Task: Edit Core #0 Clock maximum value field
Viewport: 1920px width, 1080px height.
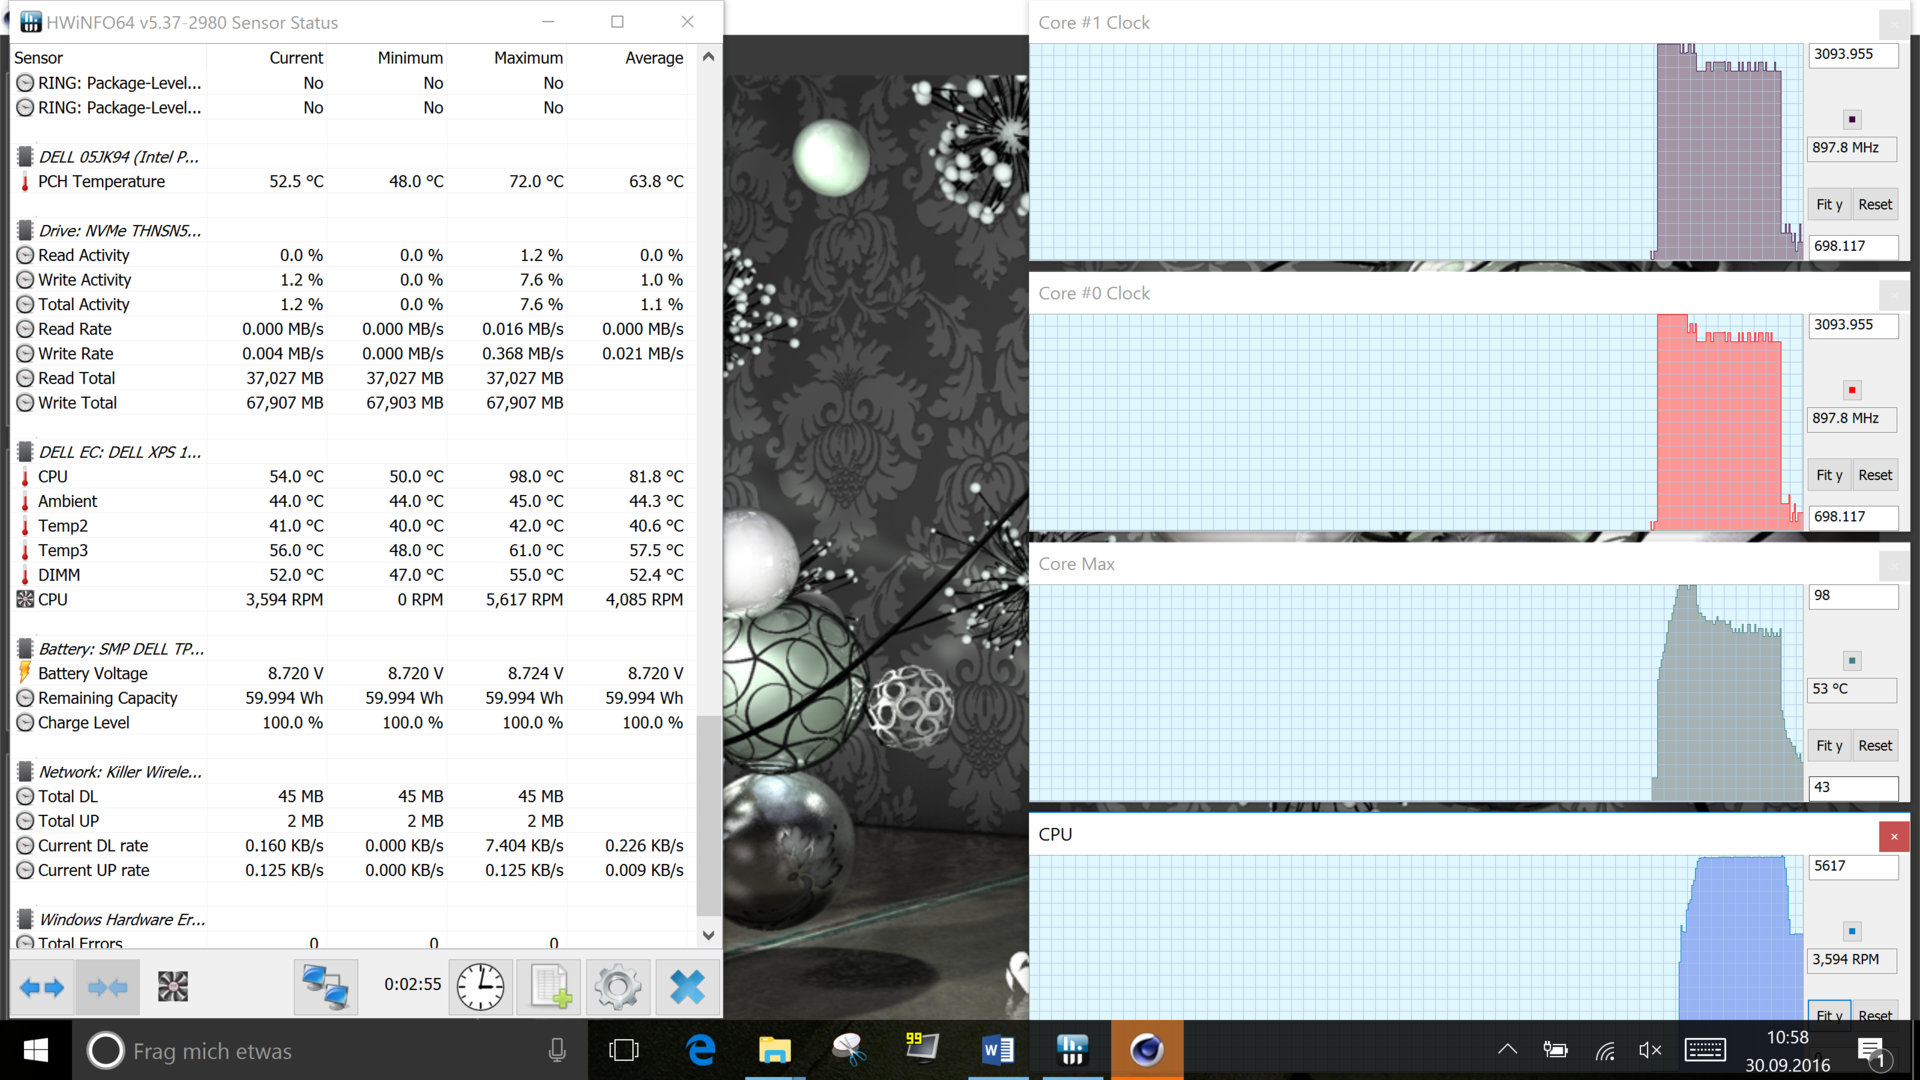Action: click(x=1853, y=325)
